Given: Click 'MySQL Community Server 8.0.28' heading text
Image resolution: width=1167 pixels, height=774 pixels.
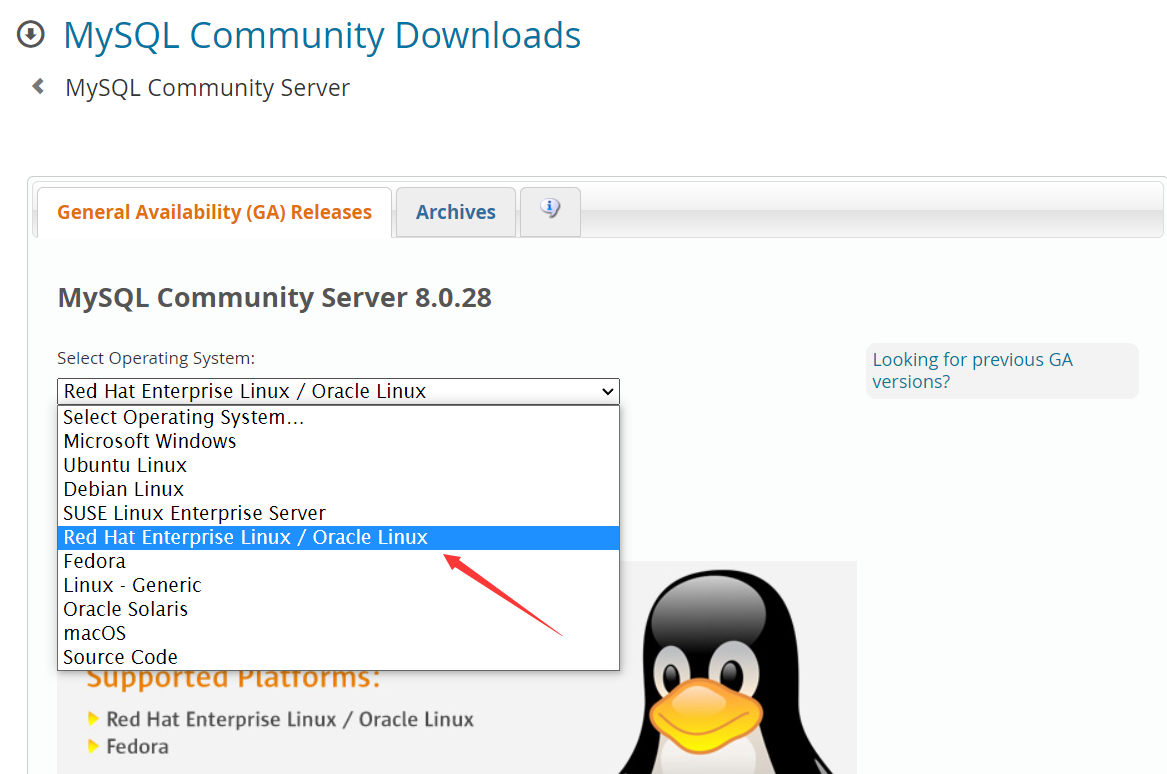Looking at the screenshot, I should click(275, 298).
